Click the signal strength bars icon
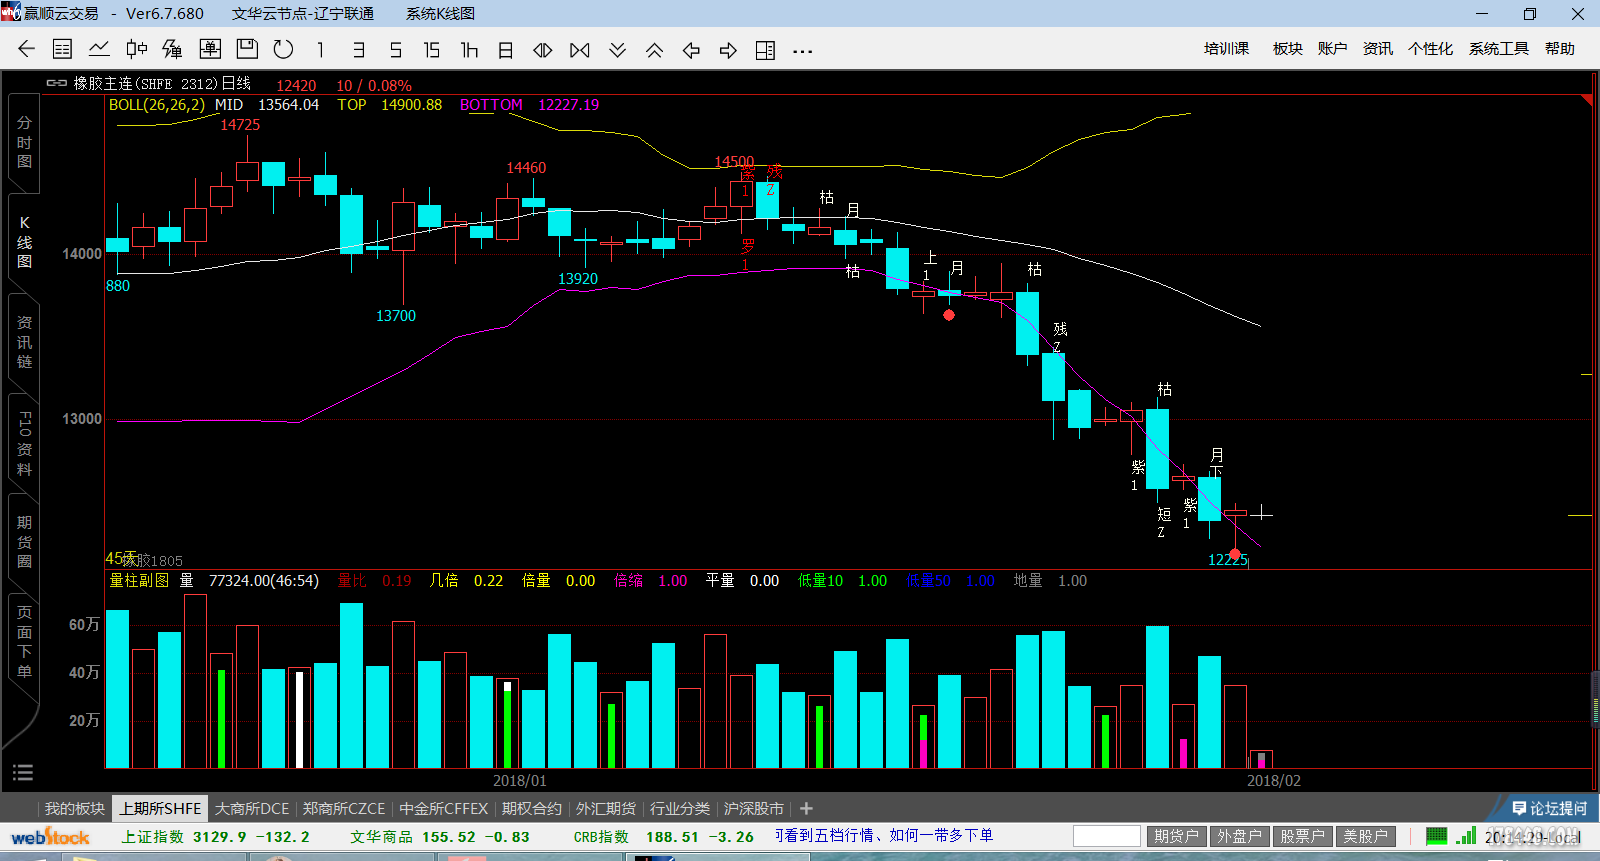The image size is (1600, 861). coord(1466,836)
